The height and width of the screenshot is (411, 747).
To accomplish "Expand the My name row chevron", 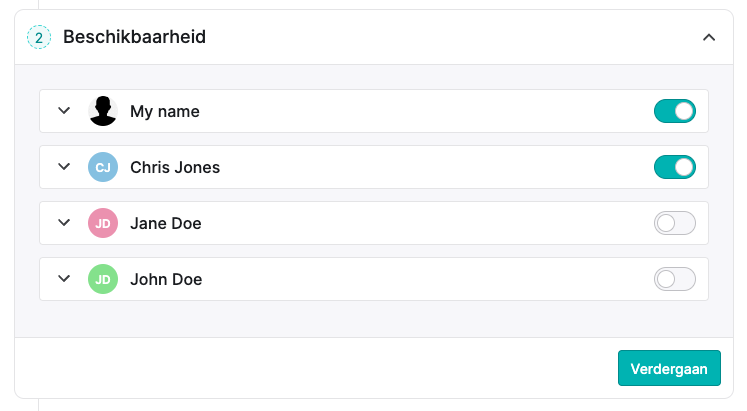I will (64, 110).
